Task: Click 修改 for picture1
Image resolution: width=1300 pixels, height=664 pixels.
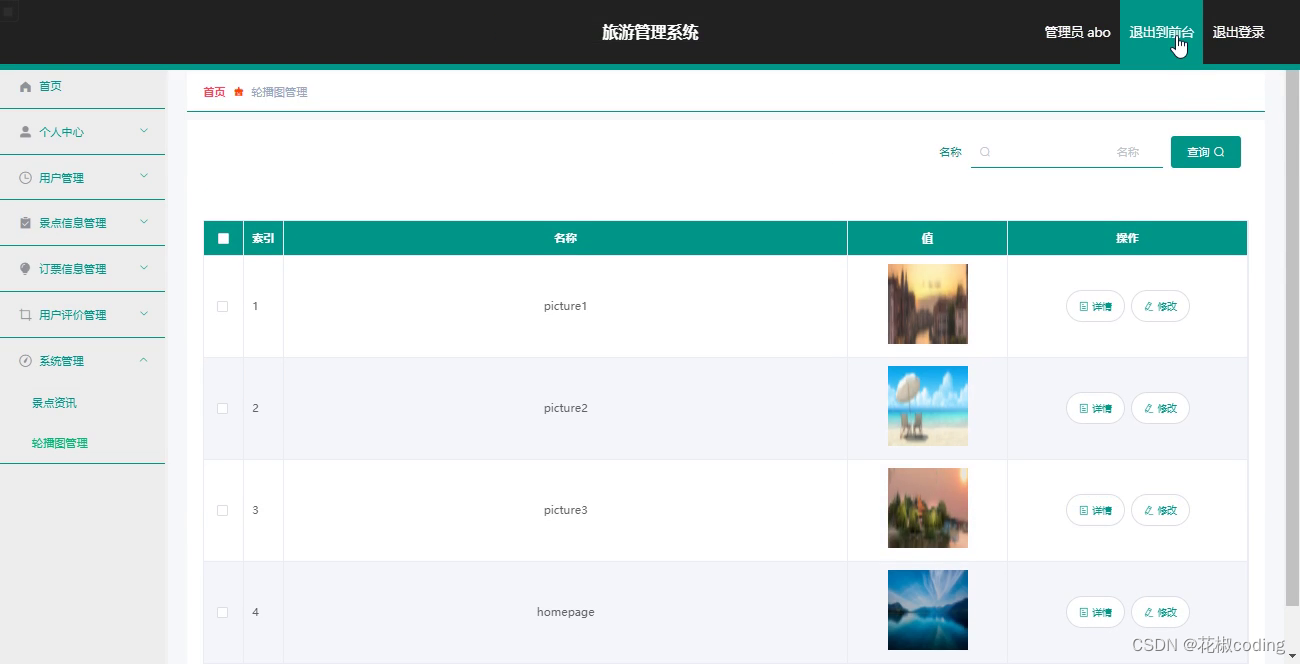Action: click(x=1160, y=306)
